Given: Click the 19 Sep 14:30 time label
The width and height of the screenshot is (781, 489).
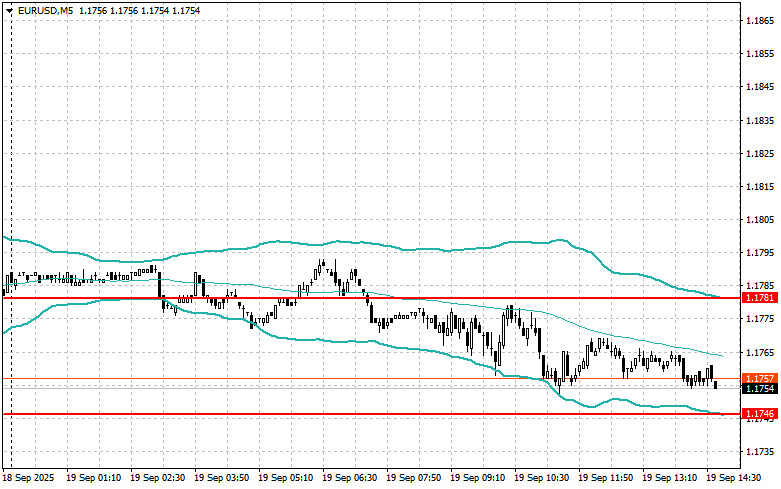Looking at the screenshot, I should click(x=733, y=478).
